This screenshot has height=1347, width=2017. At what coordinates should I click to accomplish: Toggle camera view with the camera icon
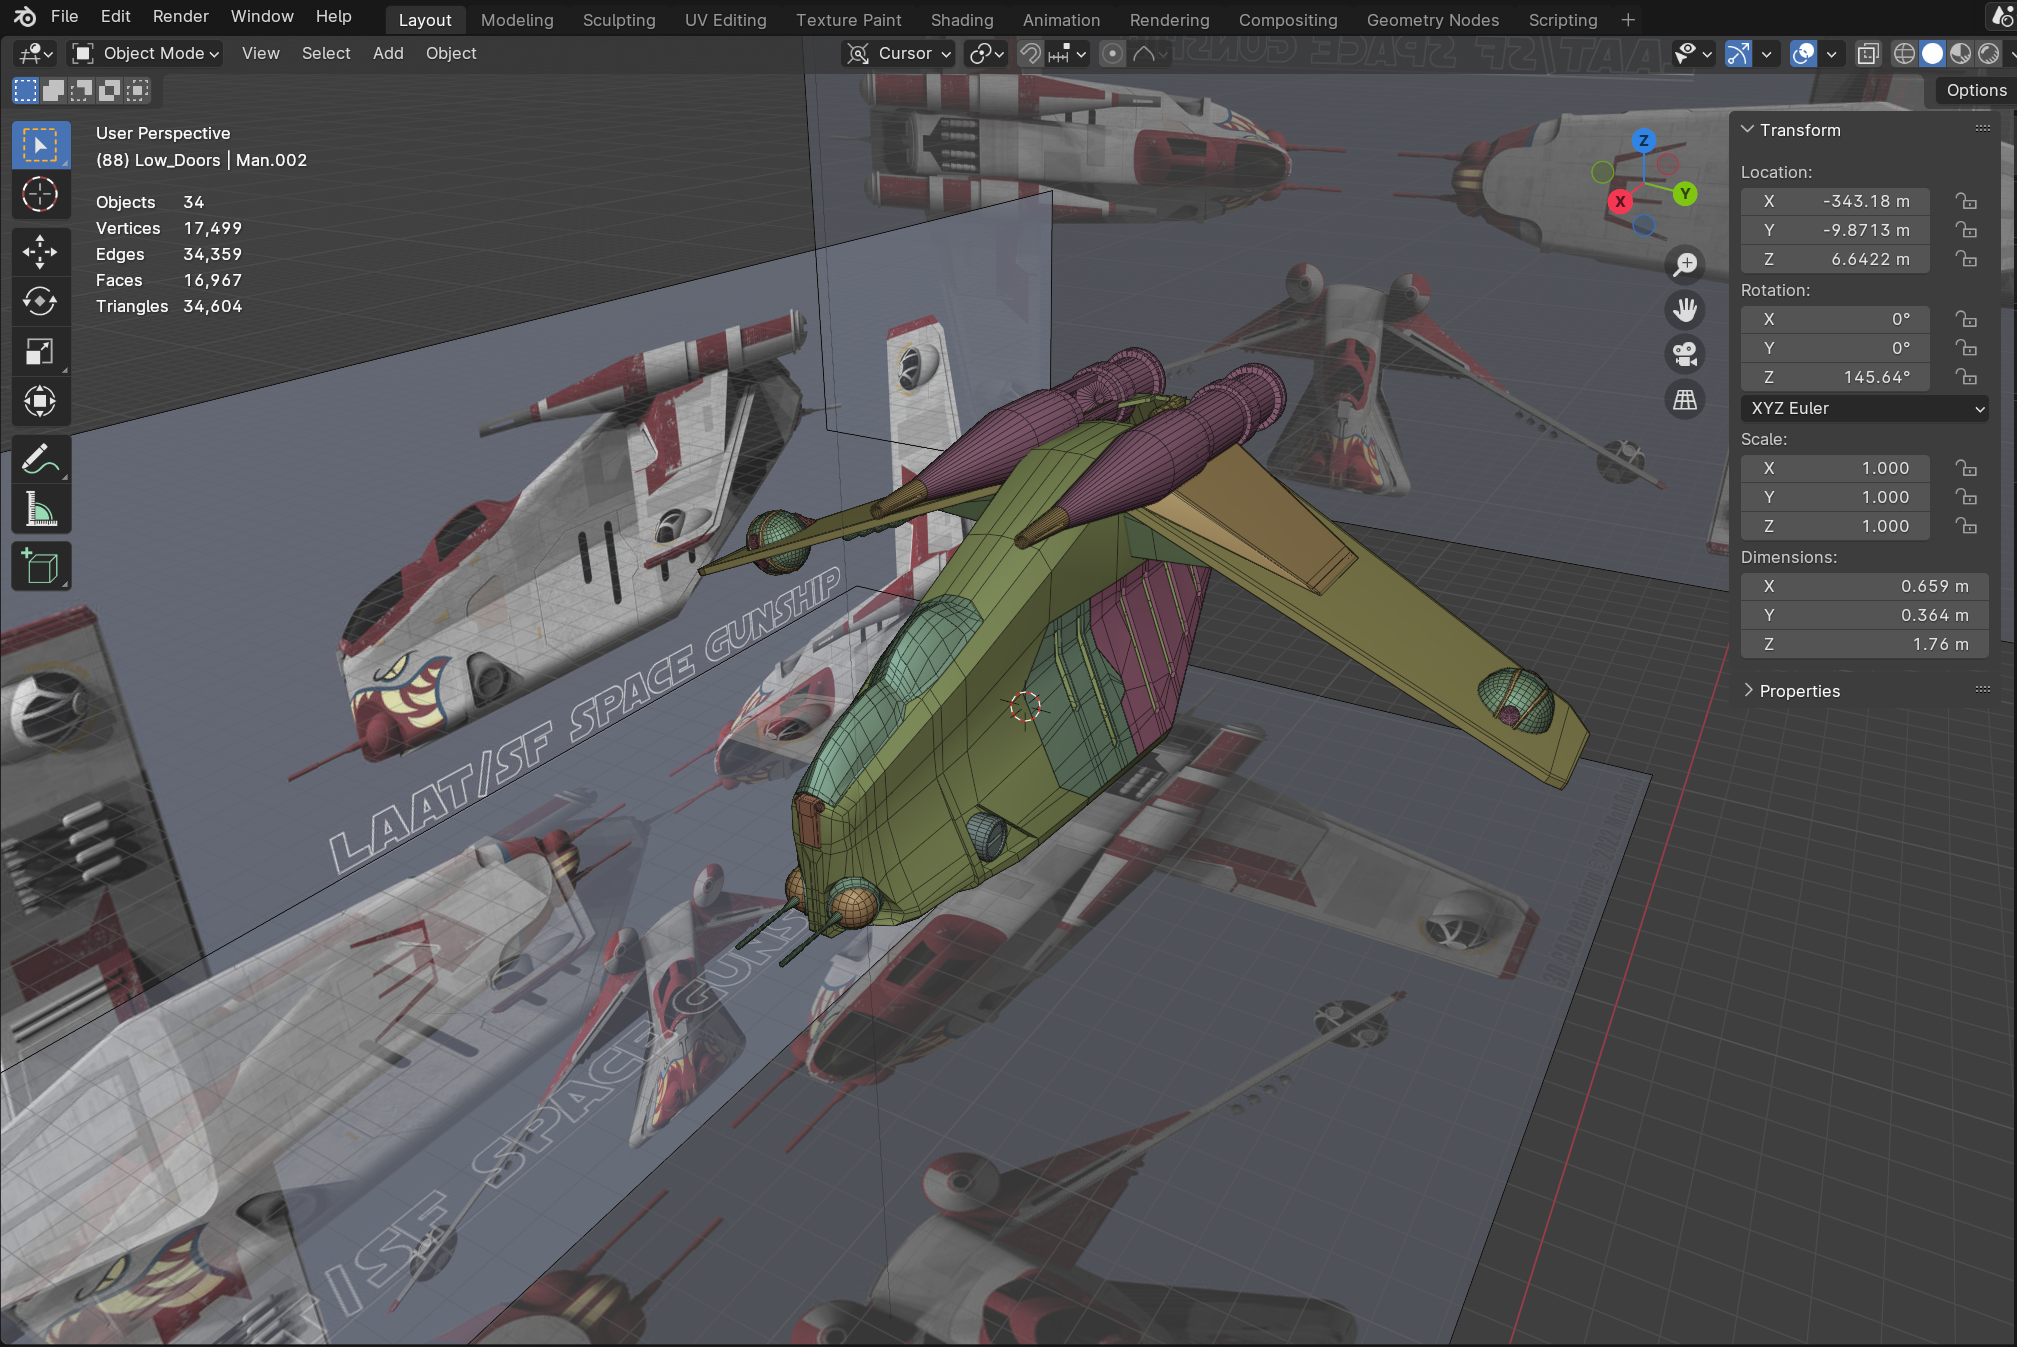point(1685,354)
